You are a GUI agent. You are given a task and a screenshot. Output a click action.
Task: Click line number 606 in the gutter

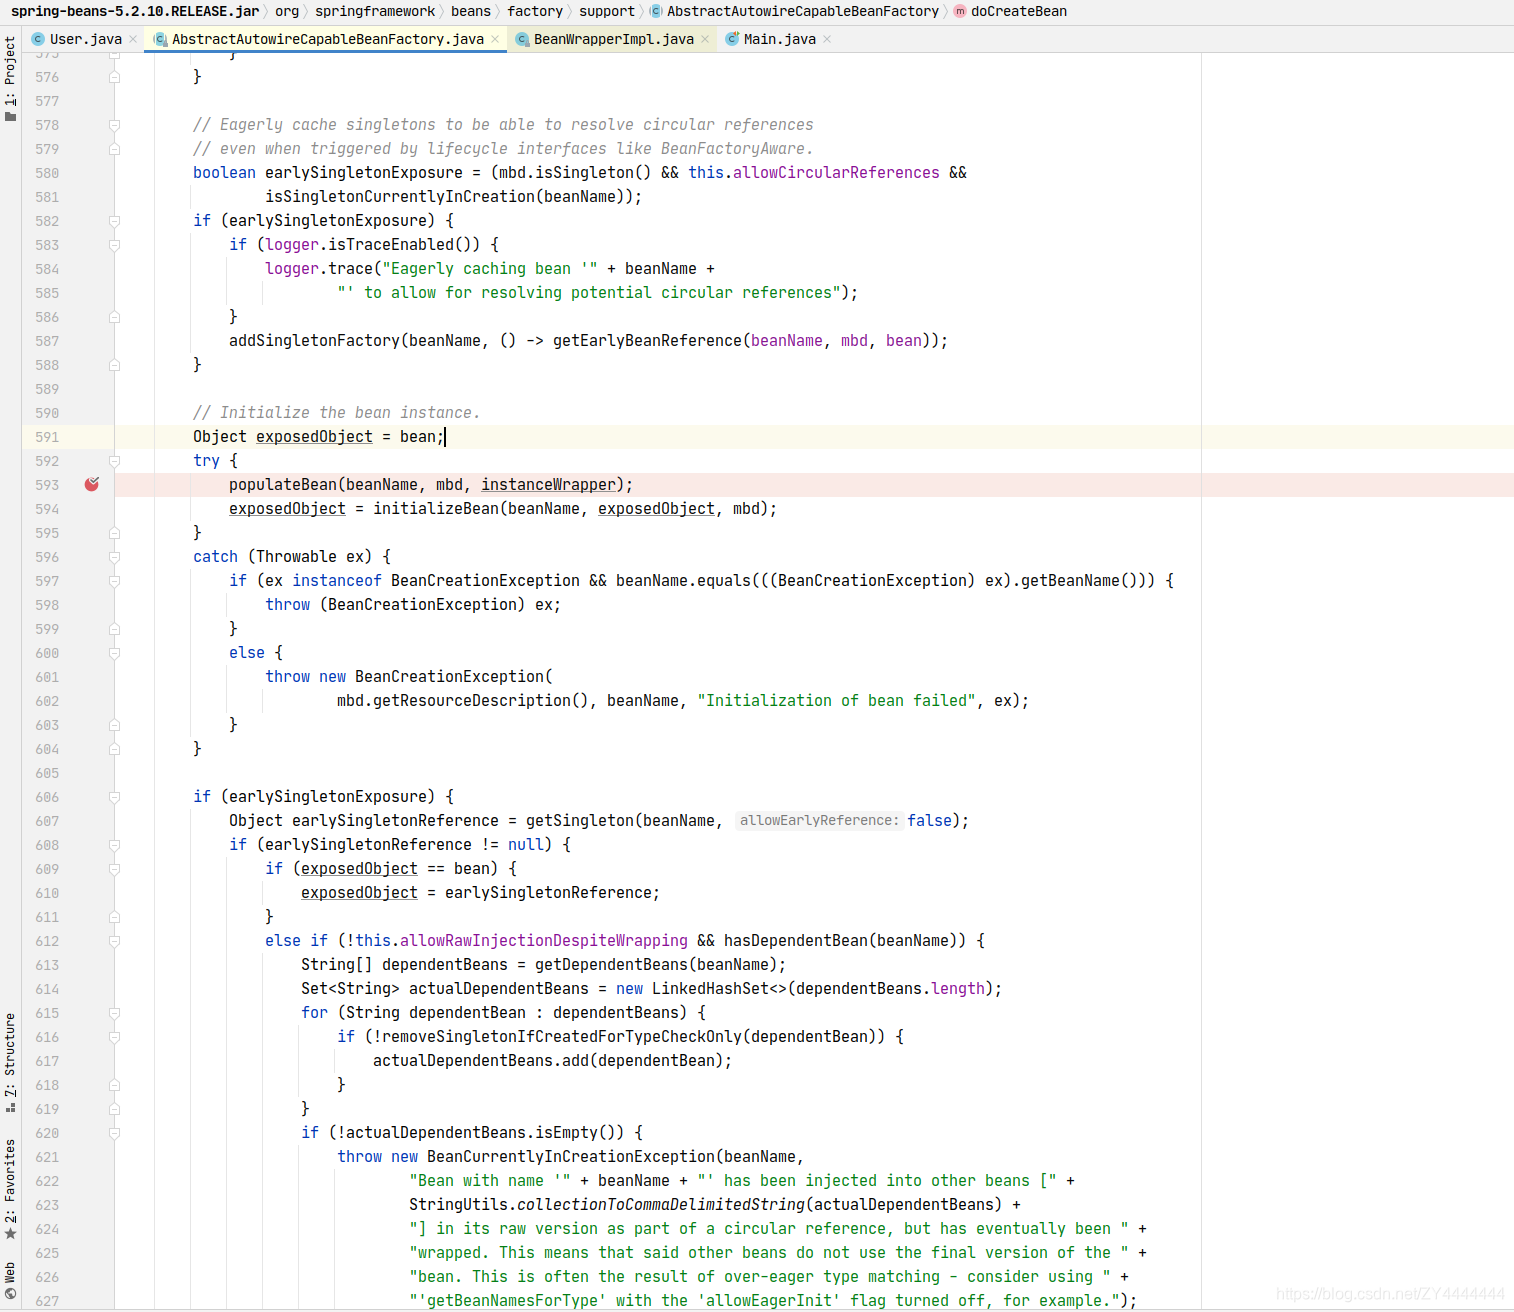pos(47,797)
